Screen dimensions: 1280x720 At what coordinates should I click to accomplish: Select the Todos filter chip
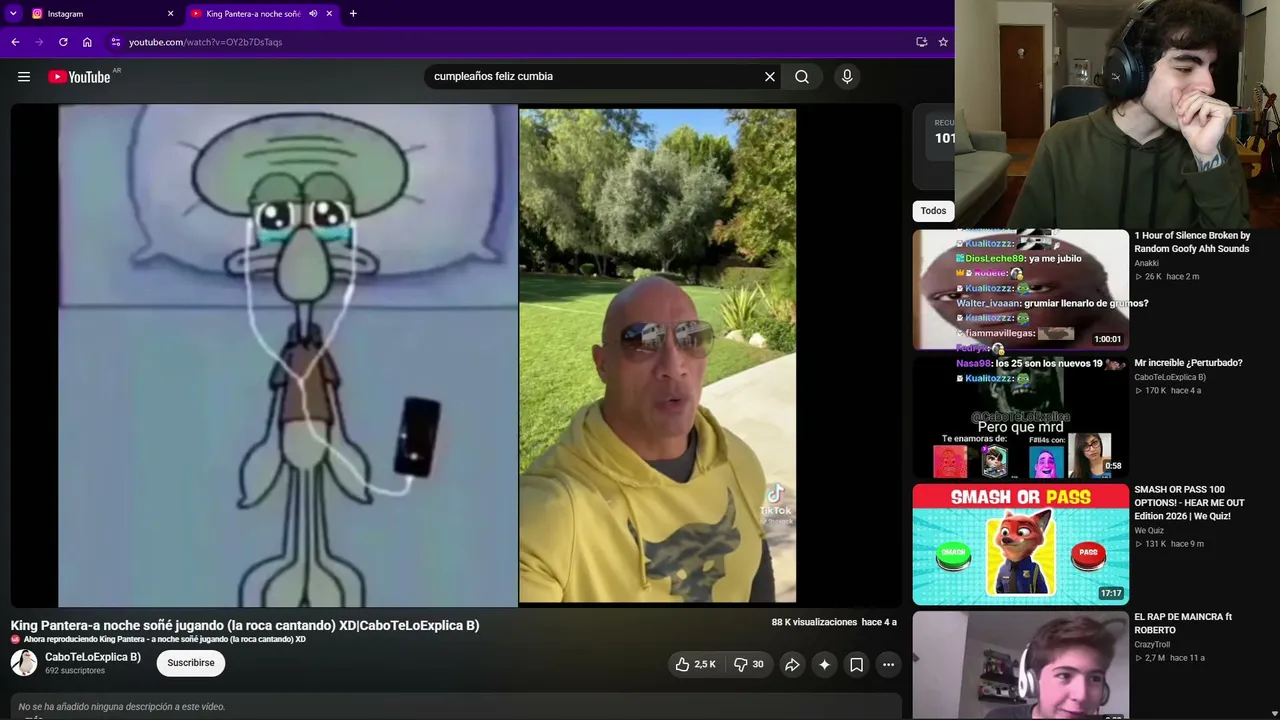(933, 211)
